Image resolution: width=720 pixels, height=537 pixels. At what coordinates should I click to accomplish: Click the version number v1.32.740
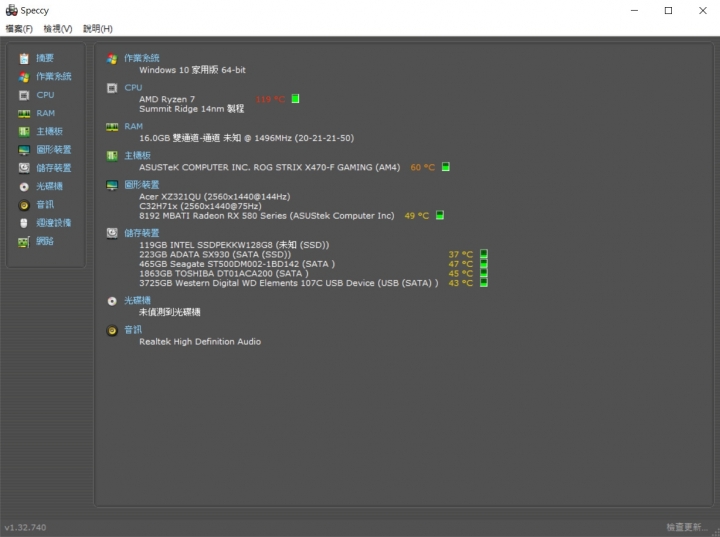tap(25, 527)
